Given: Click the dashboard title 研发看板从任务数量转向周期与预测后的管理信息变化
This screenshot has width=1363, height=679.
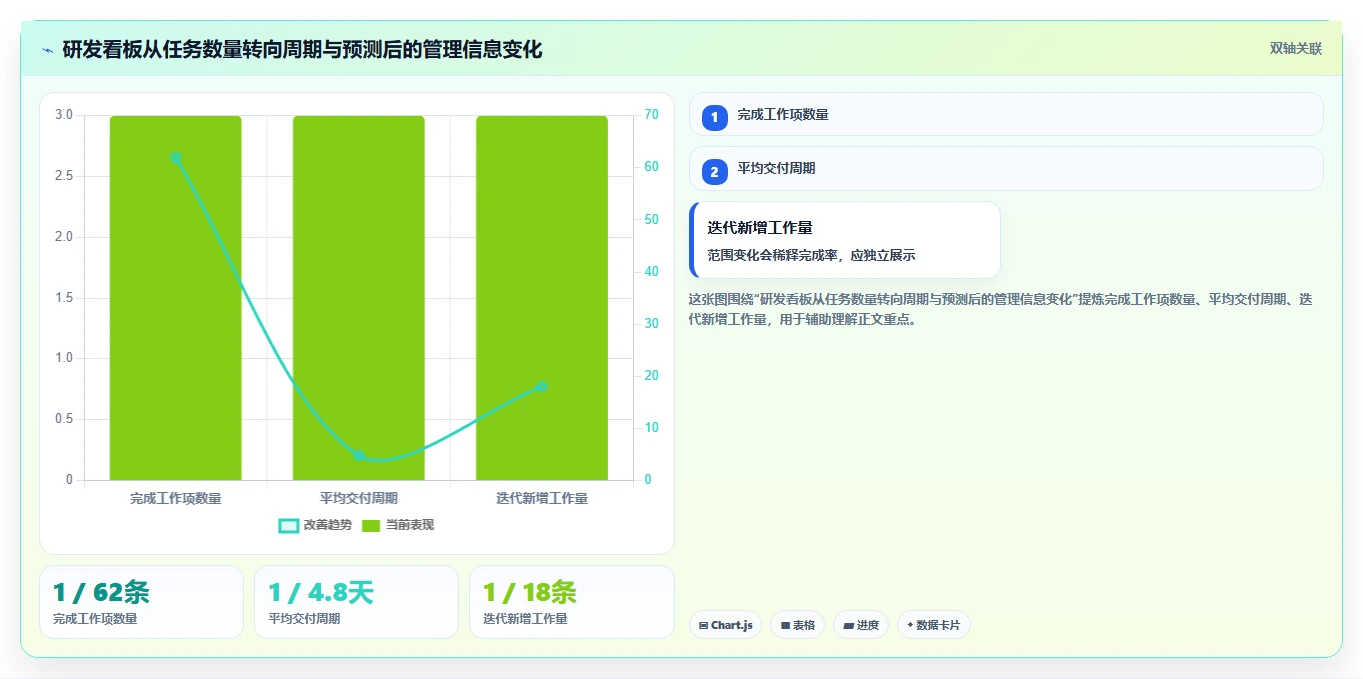Looking at the screenshot, I should pos(302,50).
